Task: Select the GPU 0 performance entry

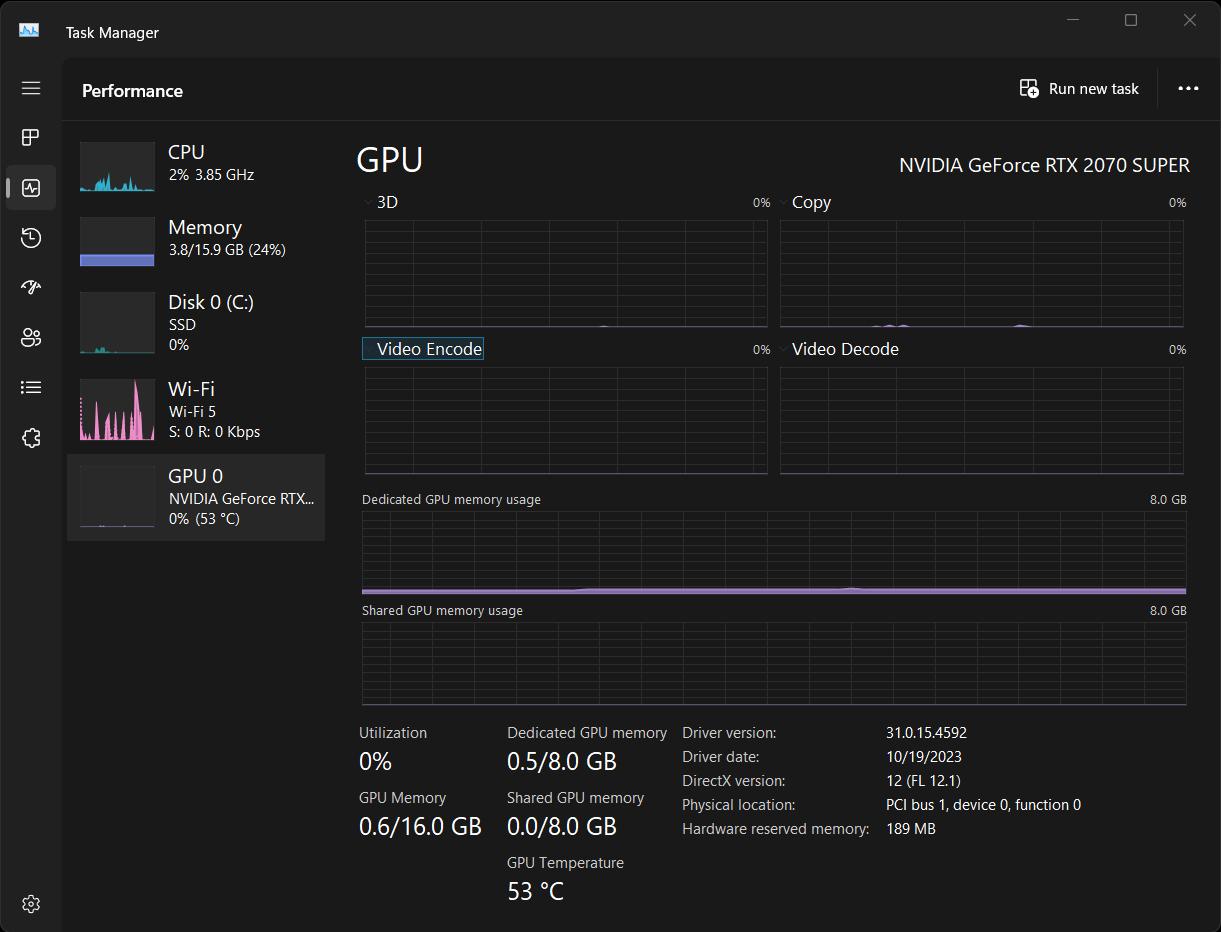Action: click(x=196, y=497)
